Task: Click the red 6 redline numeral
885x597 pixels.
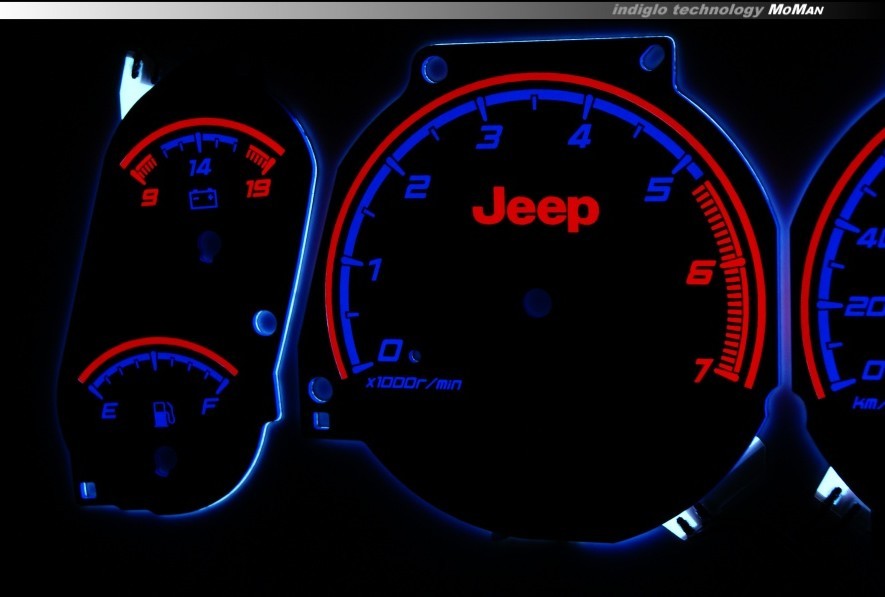Action: click(700, 272)
